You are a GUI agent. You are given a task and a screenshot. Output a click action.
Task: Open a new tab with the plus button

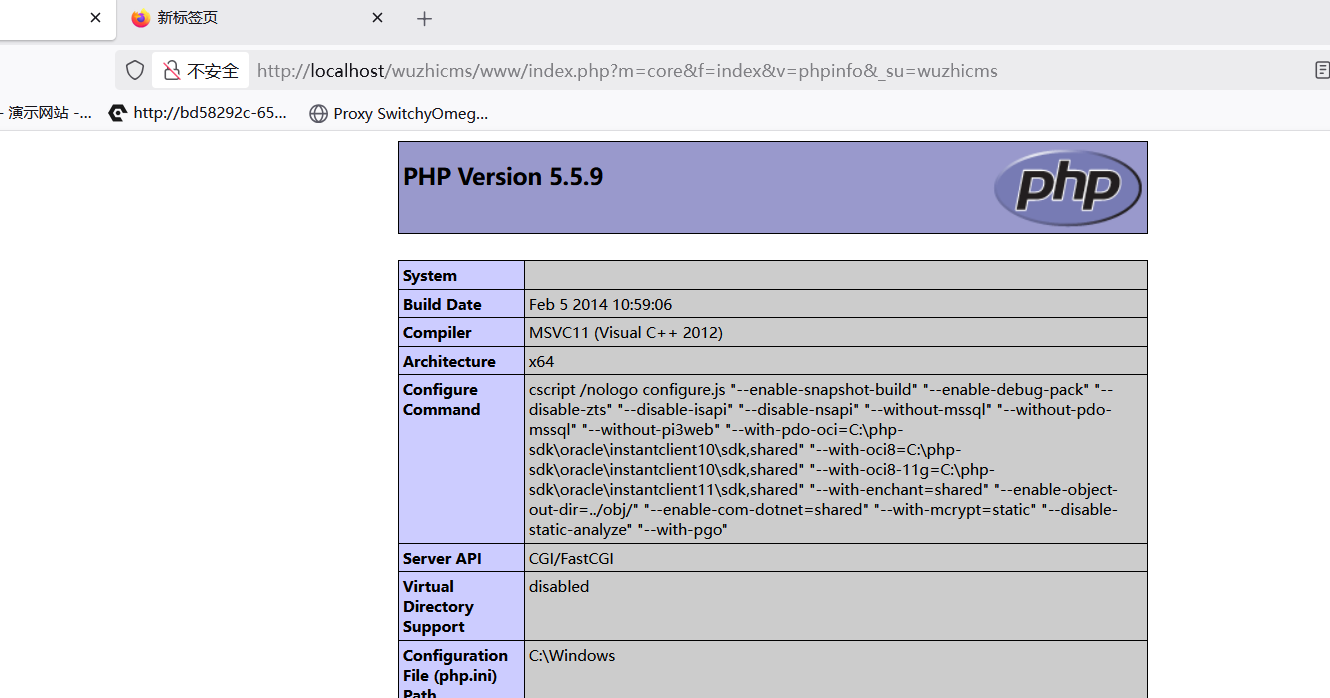[x=424, y=19]
